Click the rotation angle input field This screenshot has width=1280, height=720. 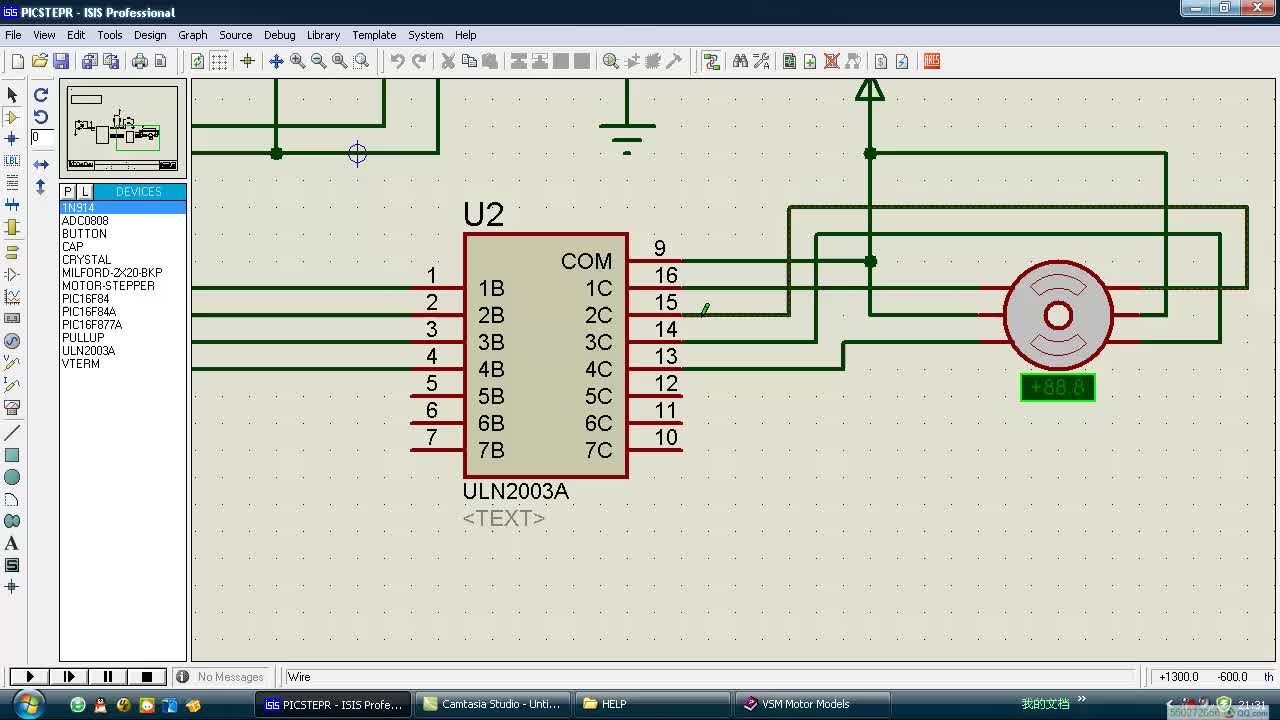(x=41, y=138)
